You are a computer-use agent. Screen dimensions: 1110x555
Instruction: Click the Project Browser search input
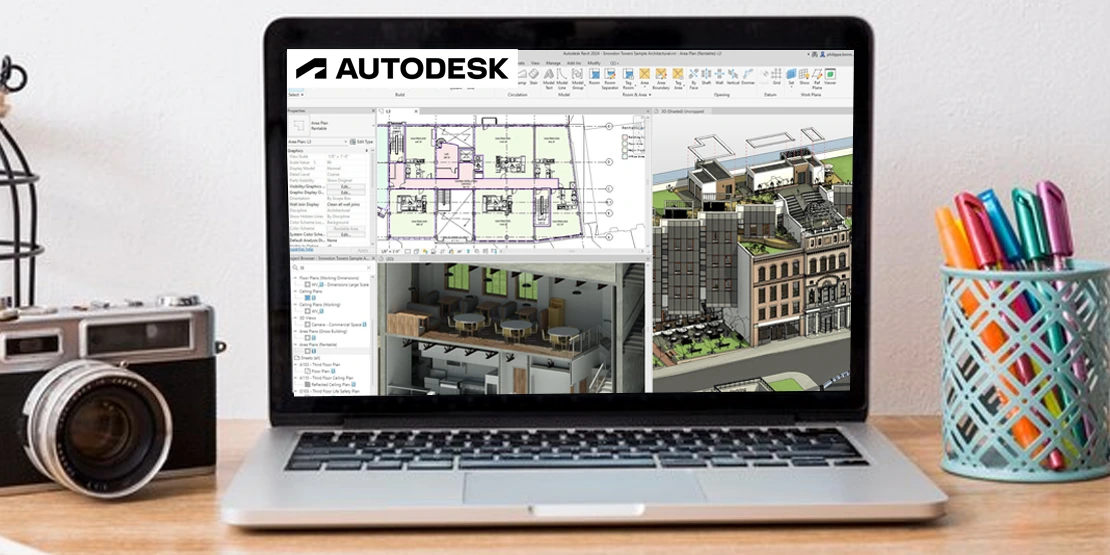(x=333, y=268)
